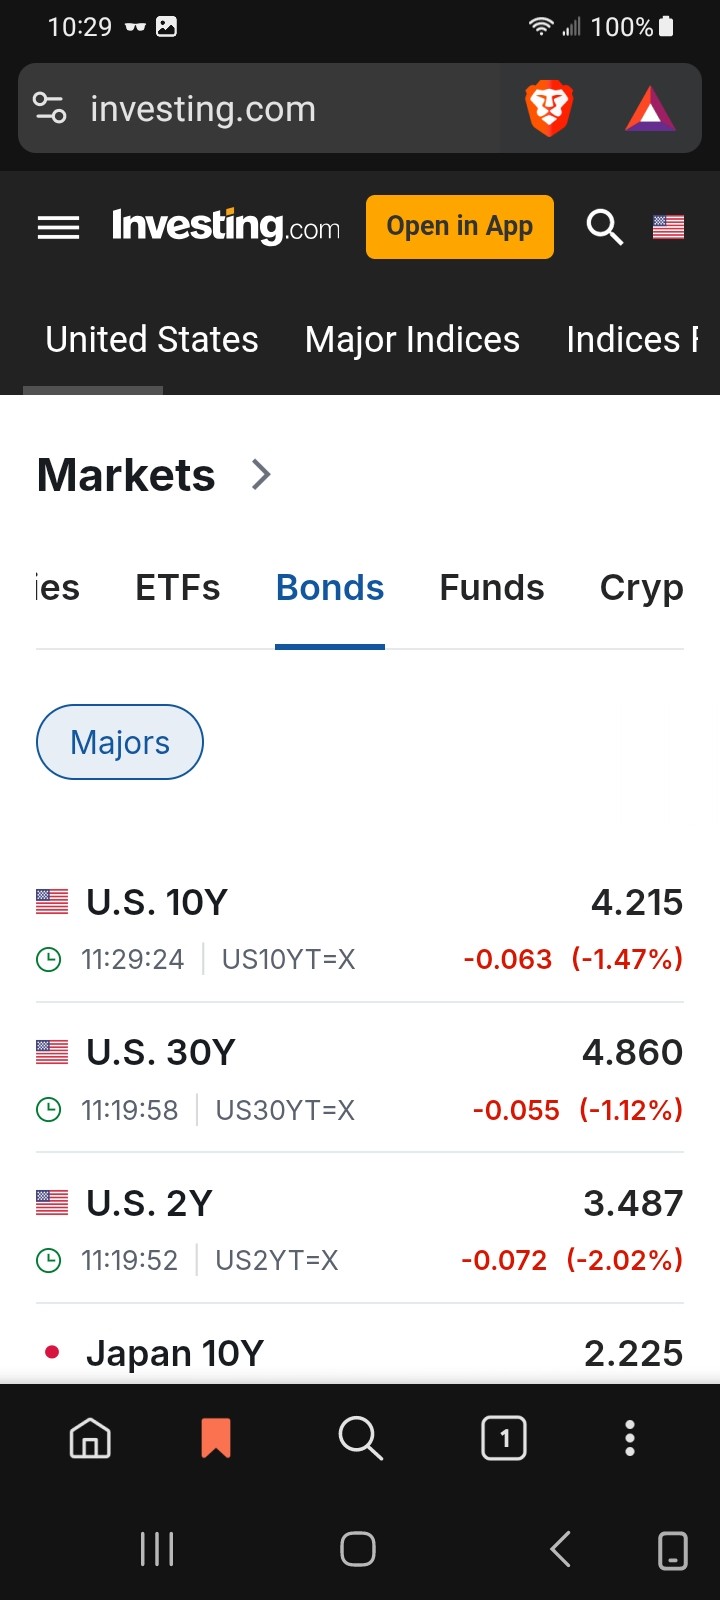Tap the bottom bar search icon
720x1600 pixels.
360,1438
